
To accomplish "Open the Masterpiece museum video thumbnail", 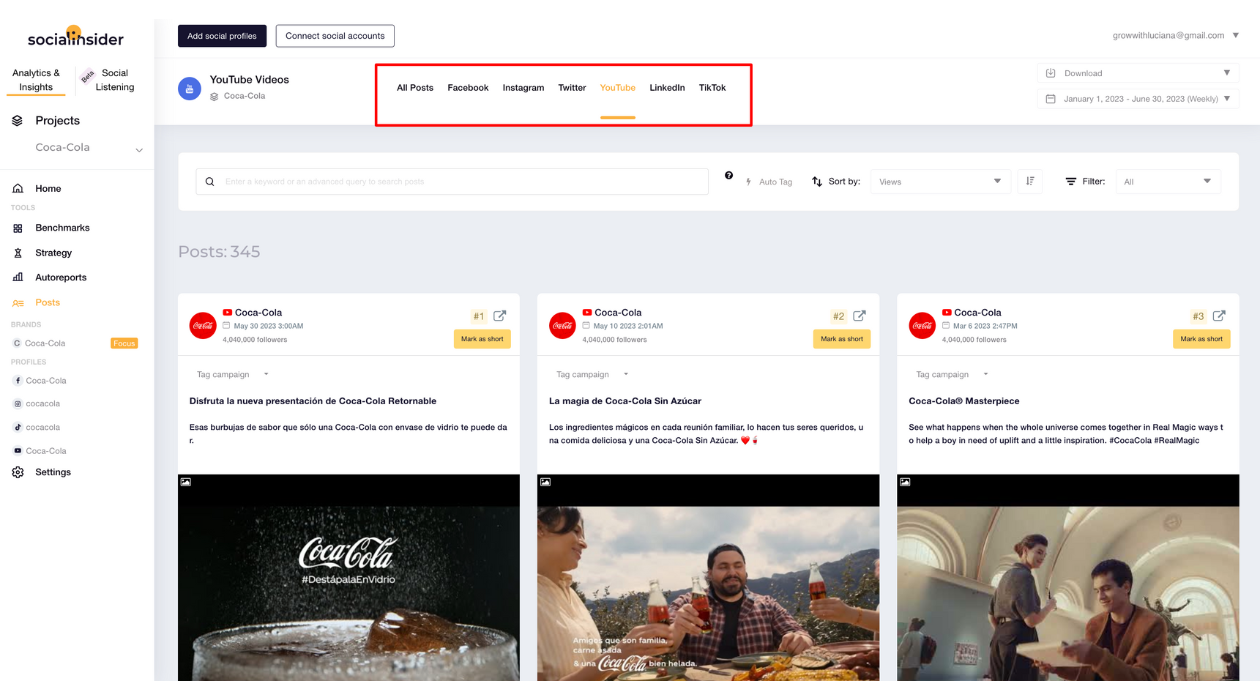I will (x=1068, y=578).
